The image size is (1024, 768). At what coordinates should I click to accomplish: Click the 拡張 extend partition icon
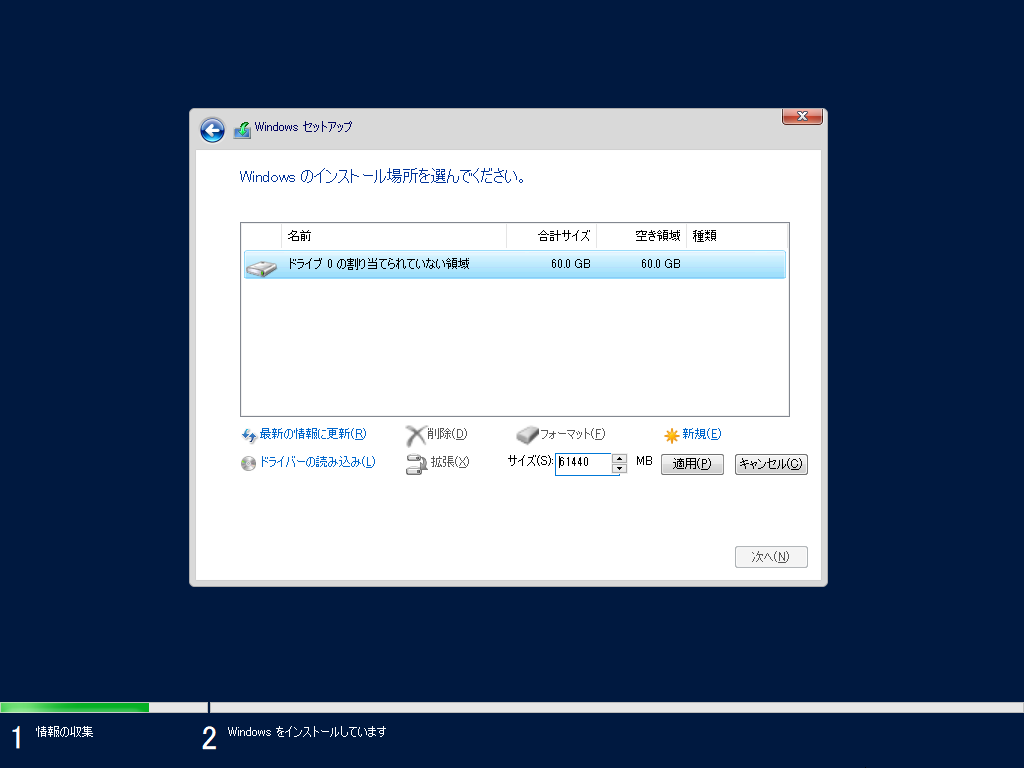tap(416, 462)
